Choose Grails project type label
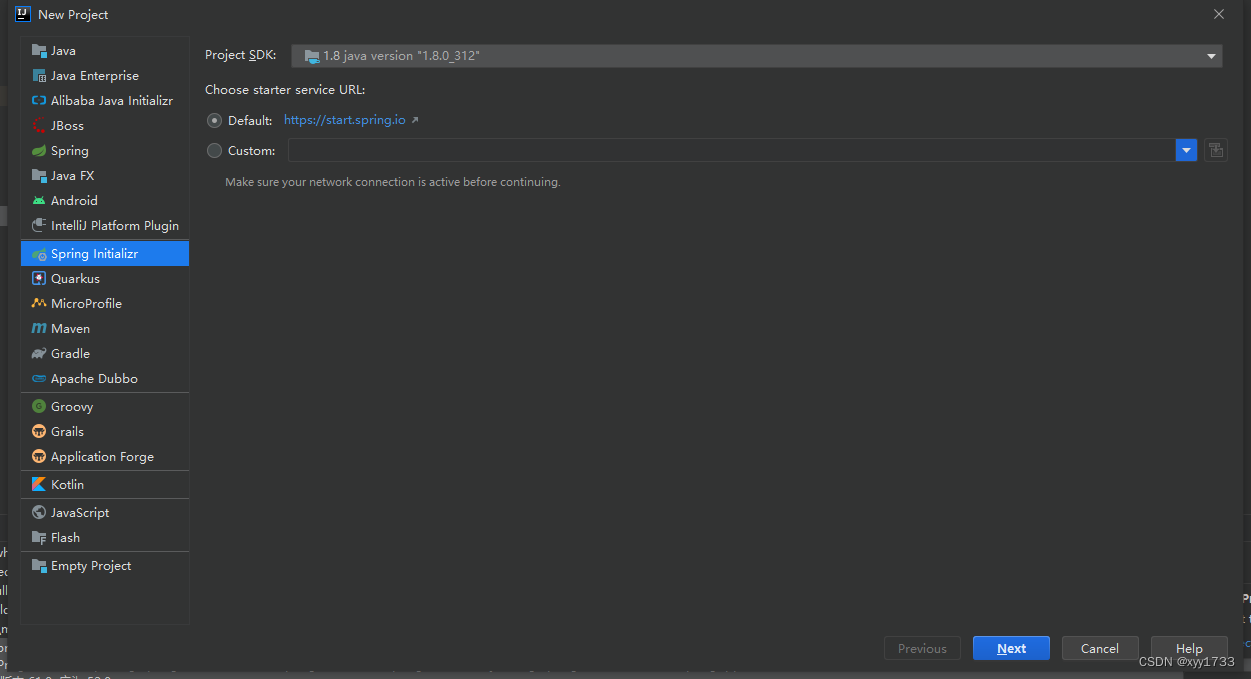Screen dimensions: 1251x679 (x=67, y=432)
